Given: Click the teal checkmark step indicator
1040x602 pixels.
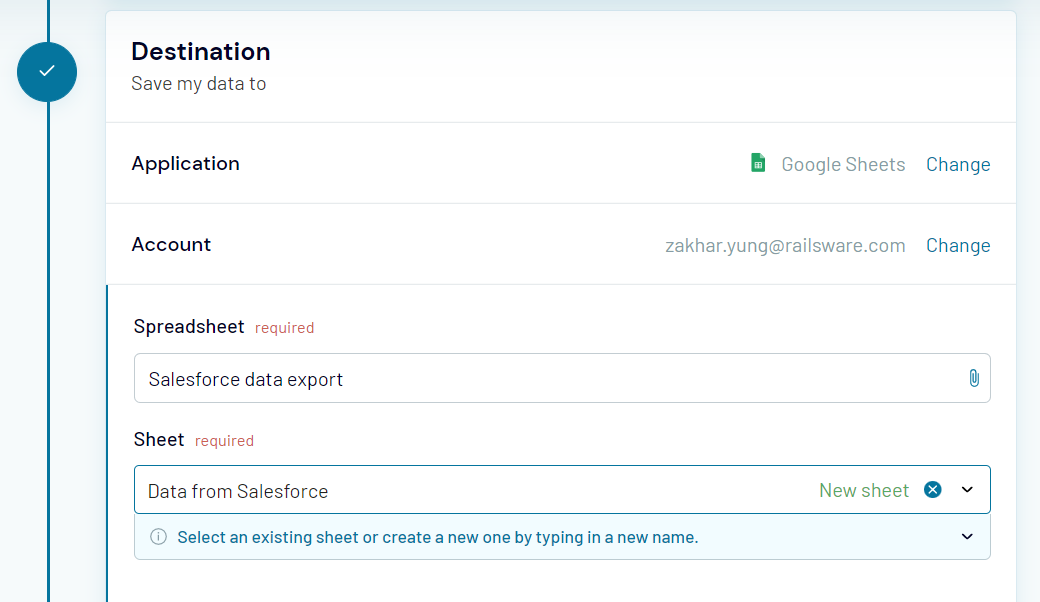Looking at the screenshot, I should (x=47, y=72).
